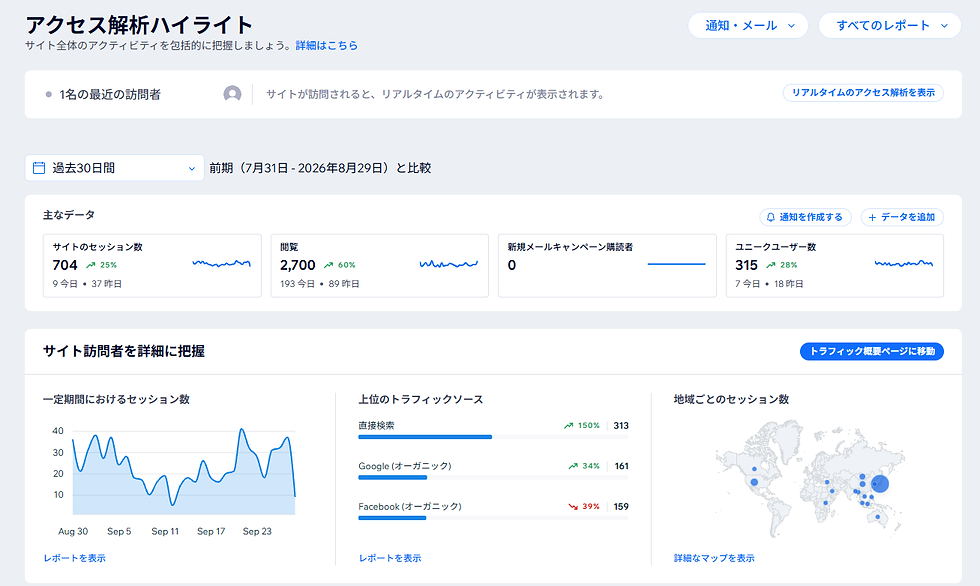Open the 過去30日間 date range dropdown
This screenshot has width=980, height=586.
point(114,168)
